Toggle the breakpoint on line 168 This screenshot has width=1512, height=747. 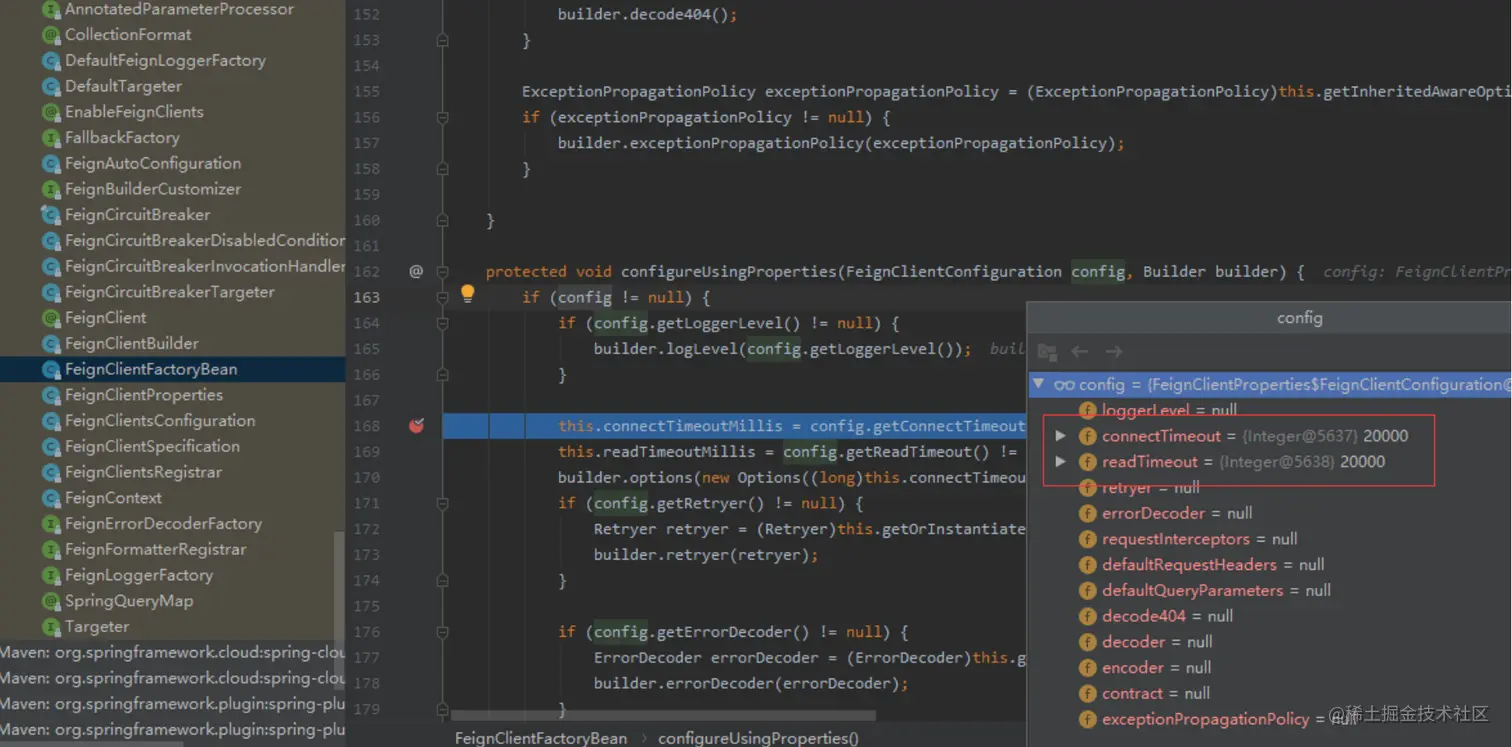pos(417,426)
